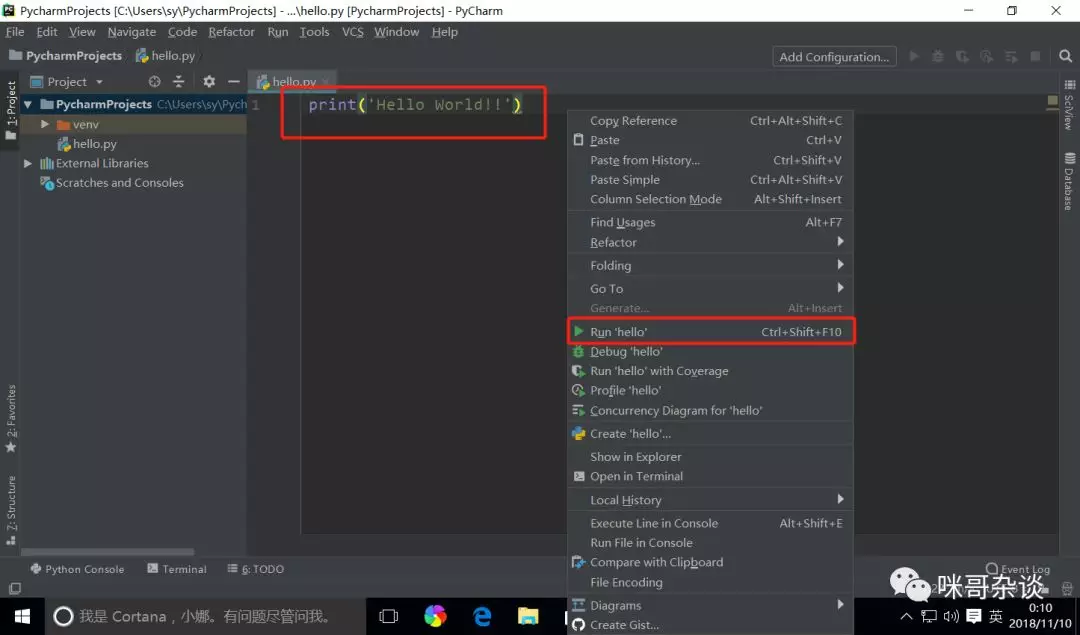Click the Project panel horizontal scrollbar

point(107,552)
